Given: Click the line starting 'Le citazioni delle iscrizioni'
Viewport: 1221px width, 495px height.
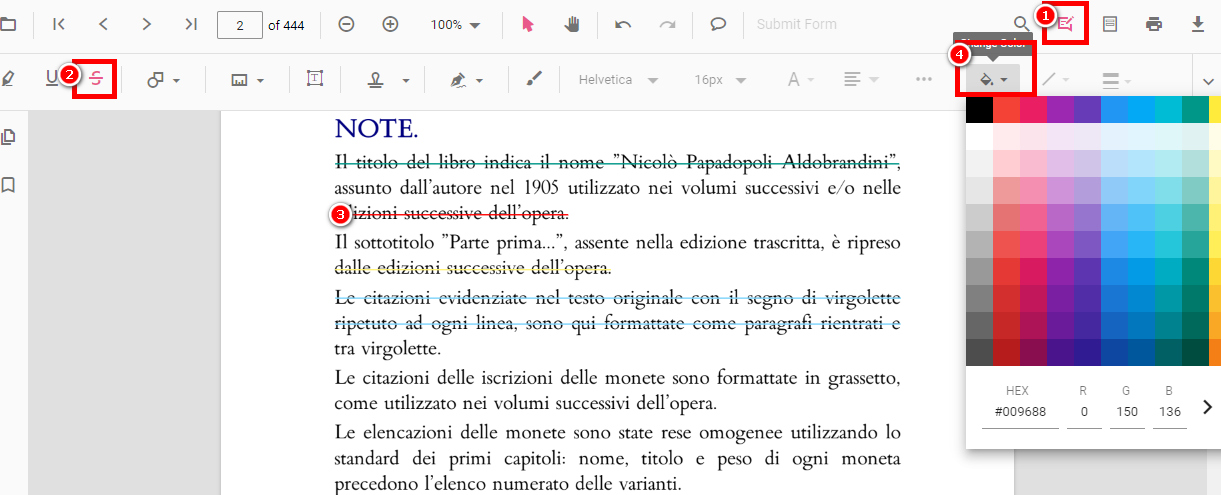Looking at the screenshot, I should [x=617, y=378].
